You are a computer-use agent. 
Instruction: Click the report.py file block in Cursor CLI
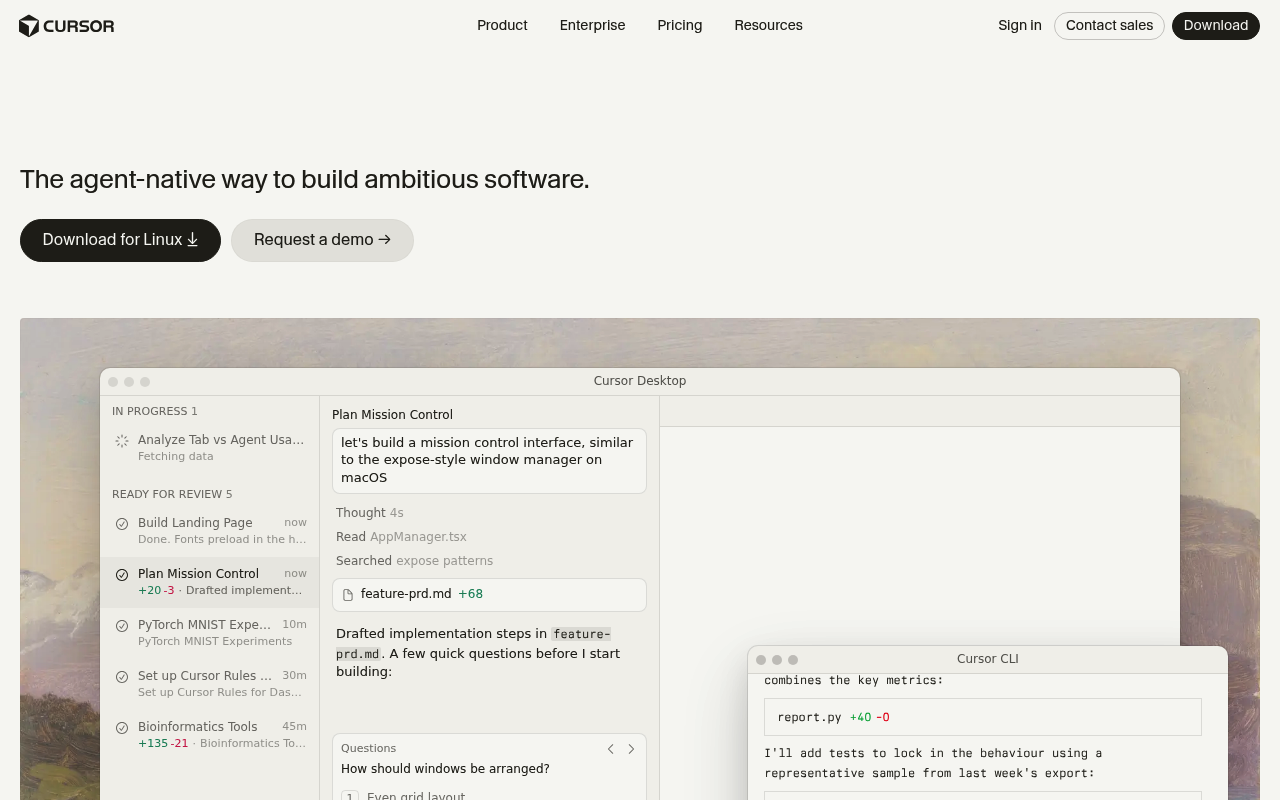(983, 717)
